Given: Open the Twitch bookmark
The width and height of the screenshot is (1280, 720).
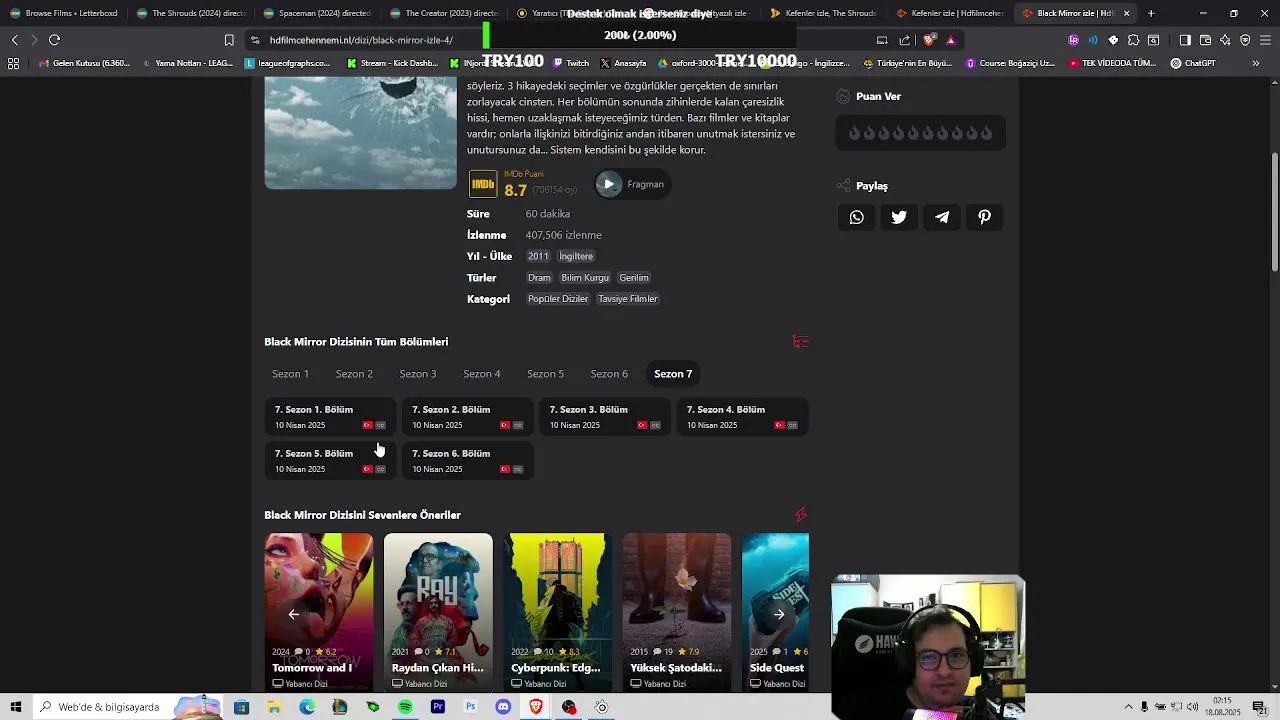Looking at the screenshot, I should coord(571,63).
